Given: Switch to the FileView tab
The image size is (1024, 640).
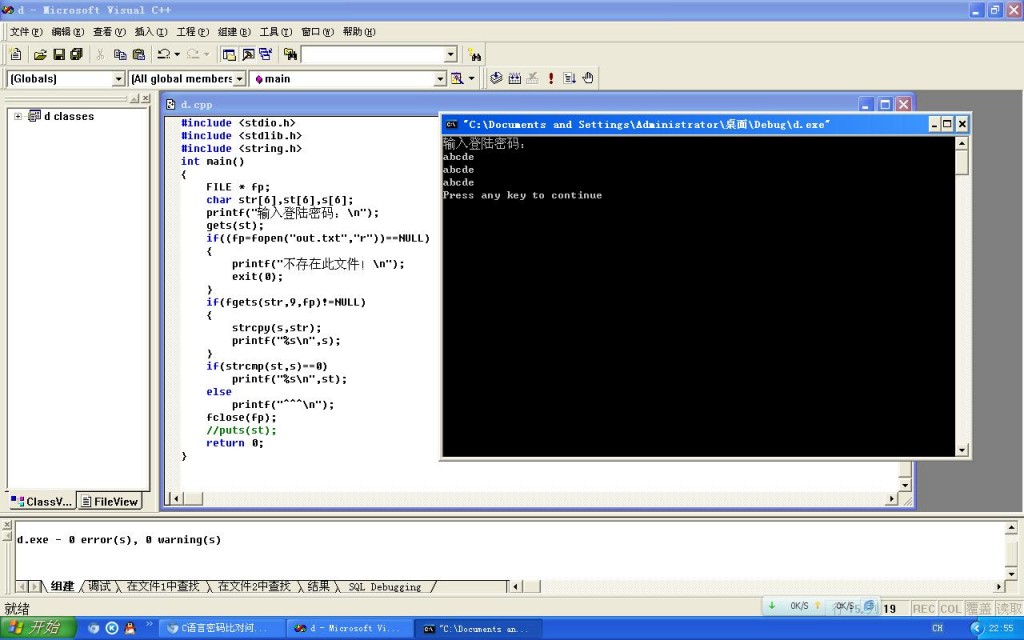Looking at the screenshot, I should click(x=109, y=502).
